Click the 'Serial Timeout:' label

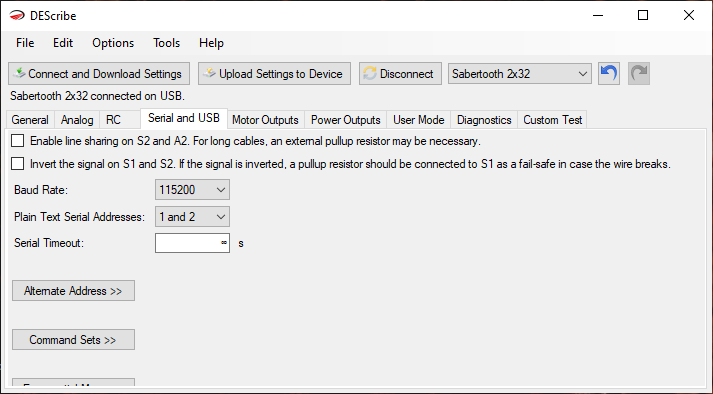pos(49,243)
